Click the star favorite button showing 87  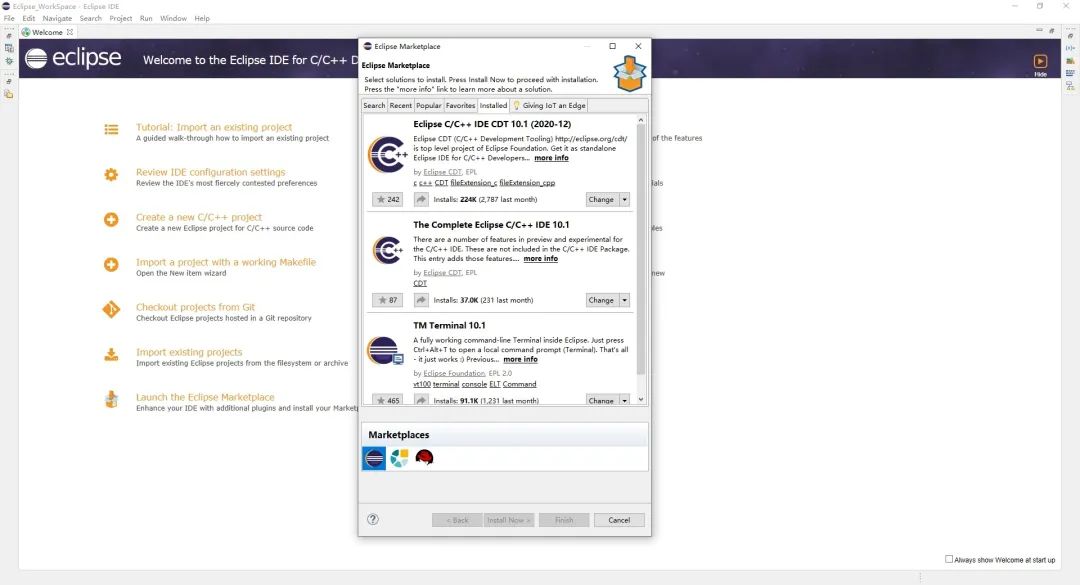(x=387, y=300)
